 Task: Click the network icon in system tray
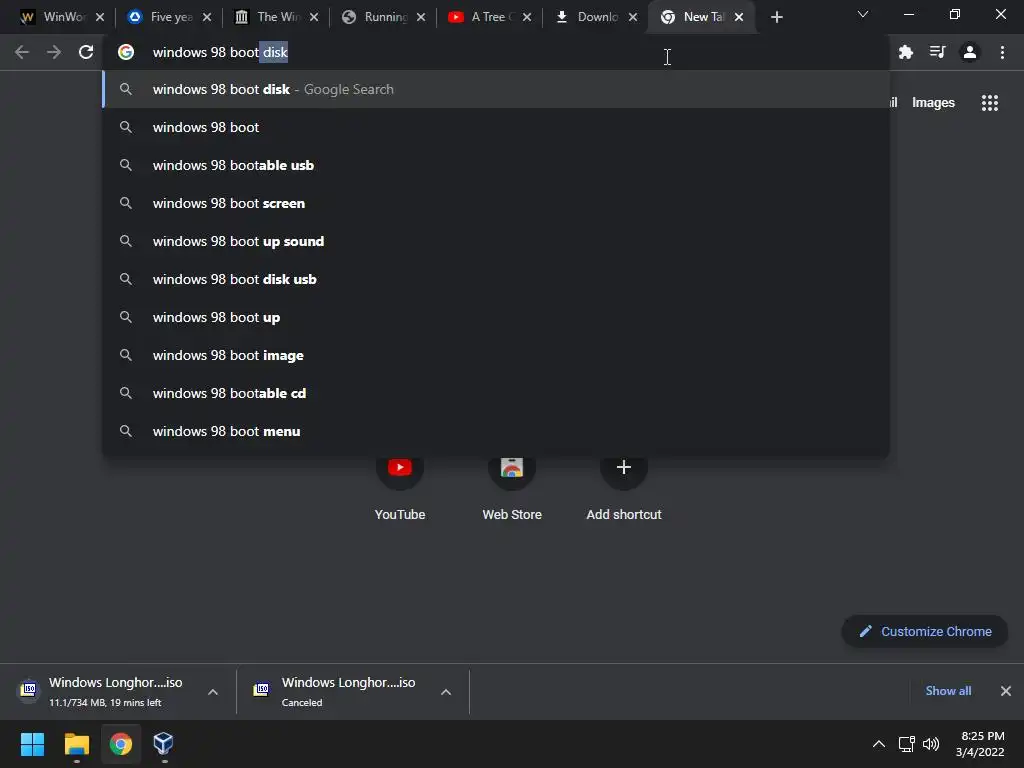pyautogui.click(x=906, y=744)
